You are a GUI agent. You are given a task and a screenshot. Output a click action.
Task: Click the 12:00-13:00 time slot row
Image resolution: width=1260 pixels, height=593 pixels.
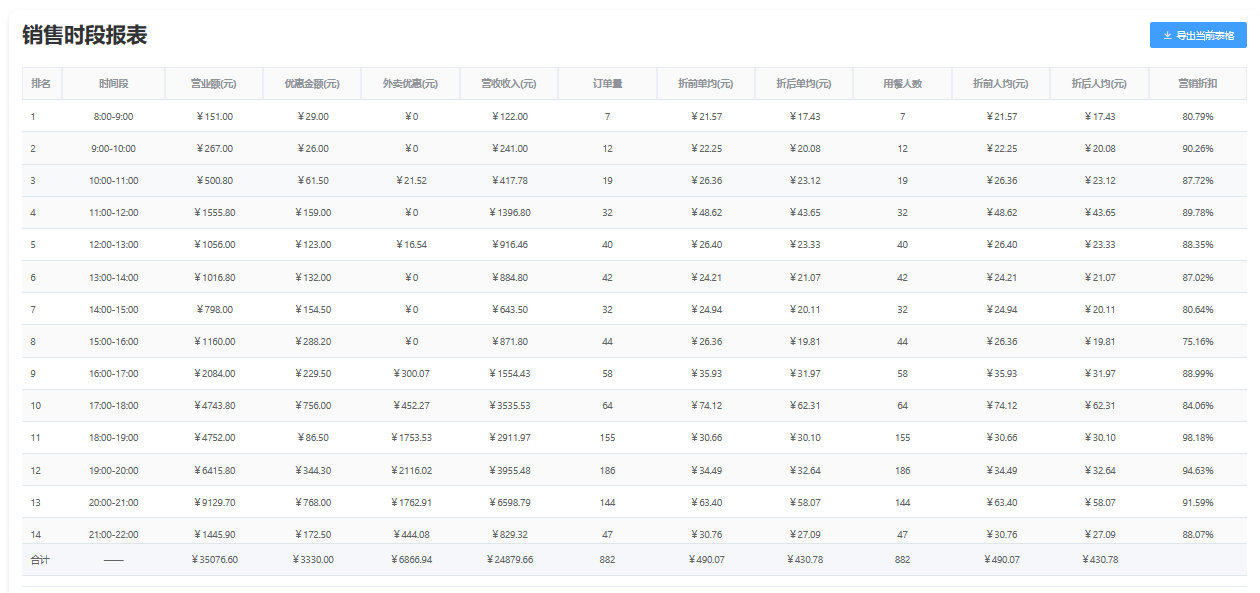[x=113, y=245]
